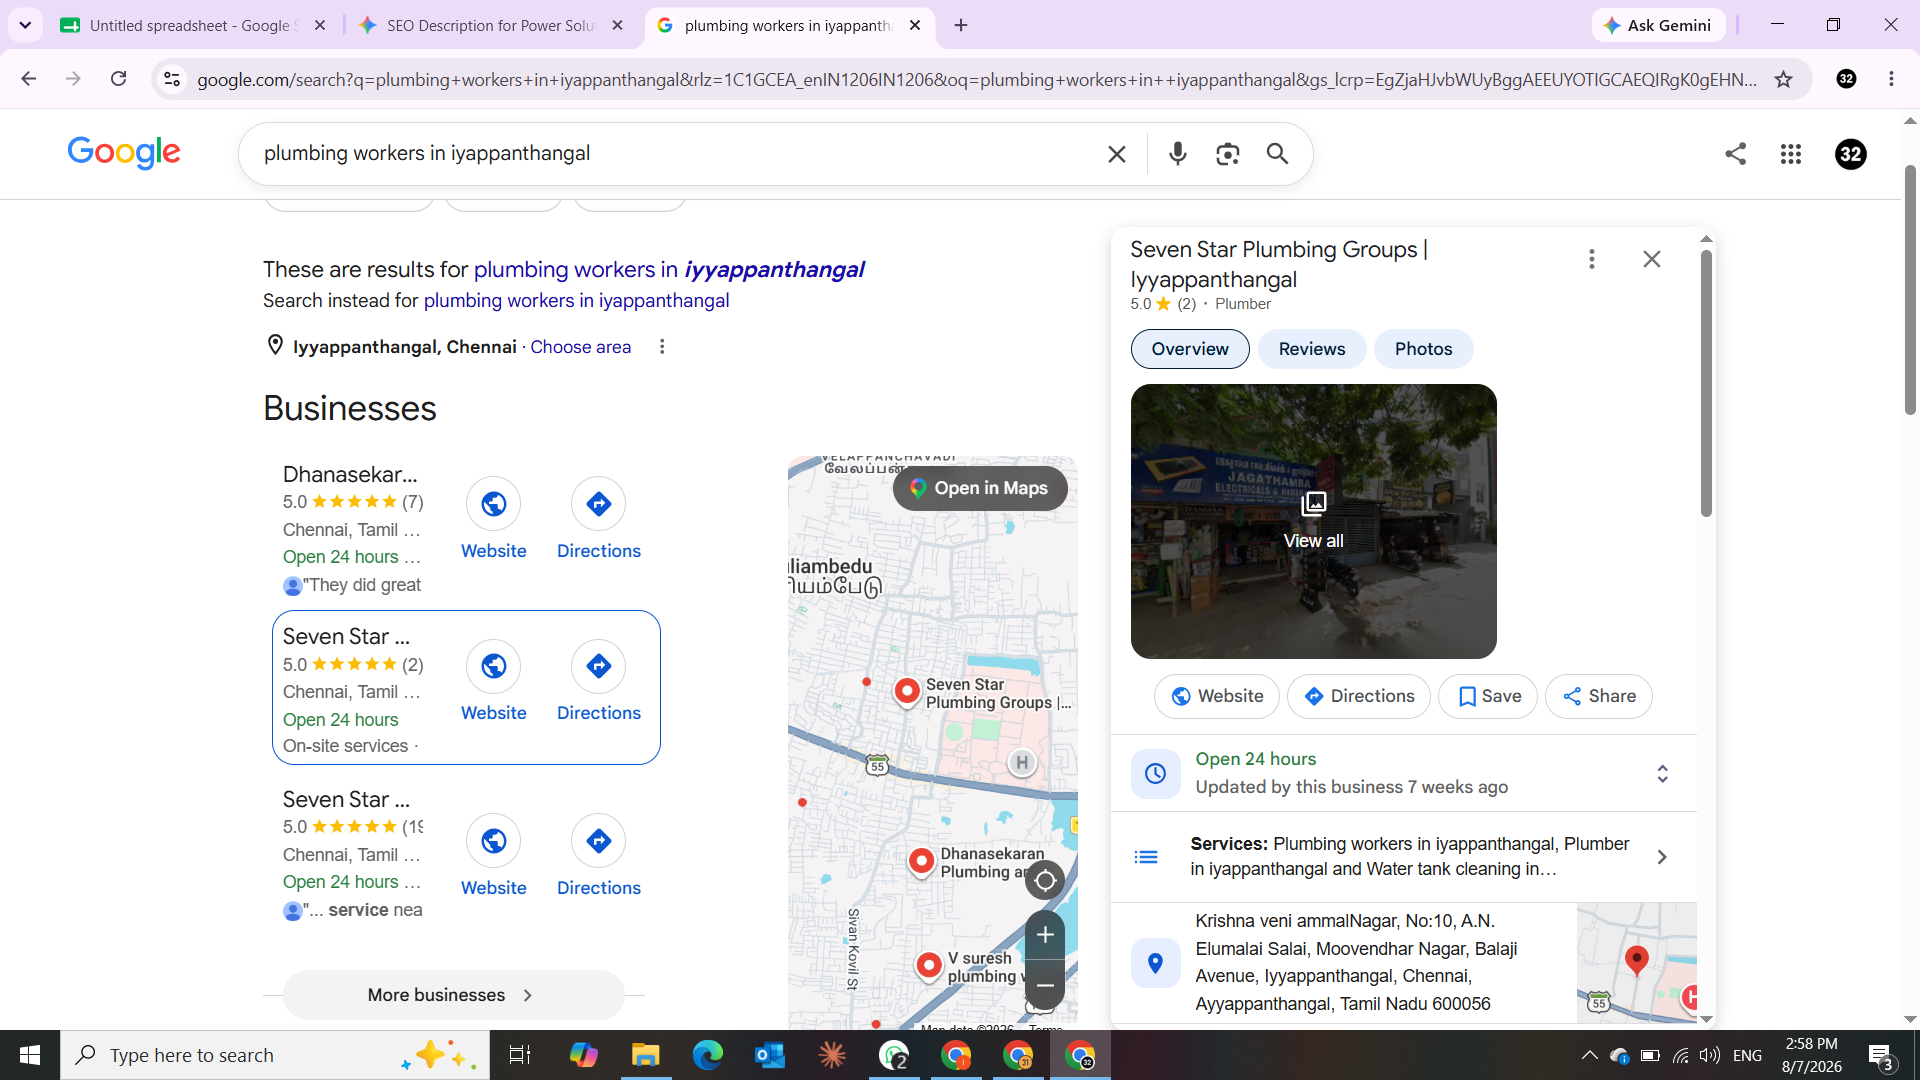Switch to Untitled spreadsheet browser tab
Image resolution: width=1920 pixels, height=1080 pixels.
pos(194,25)
